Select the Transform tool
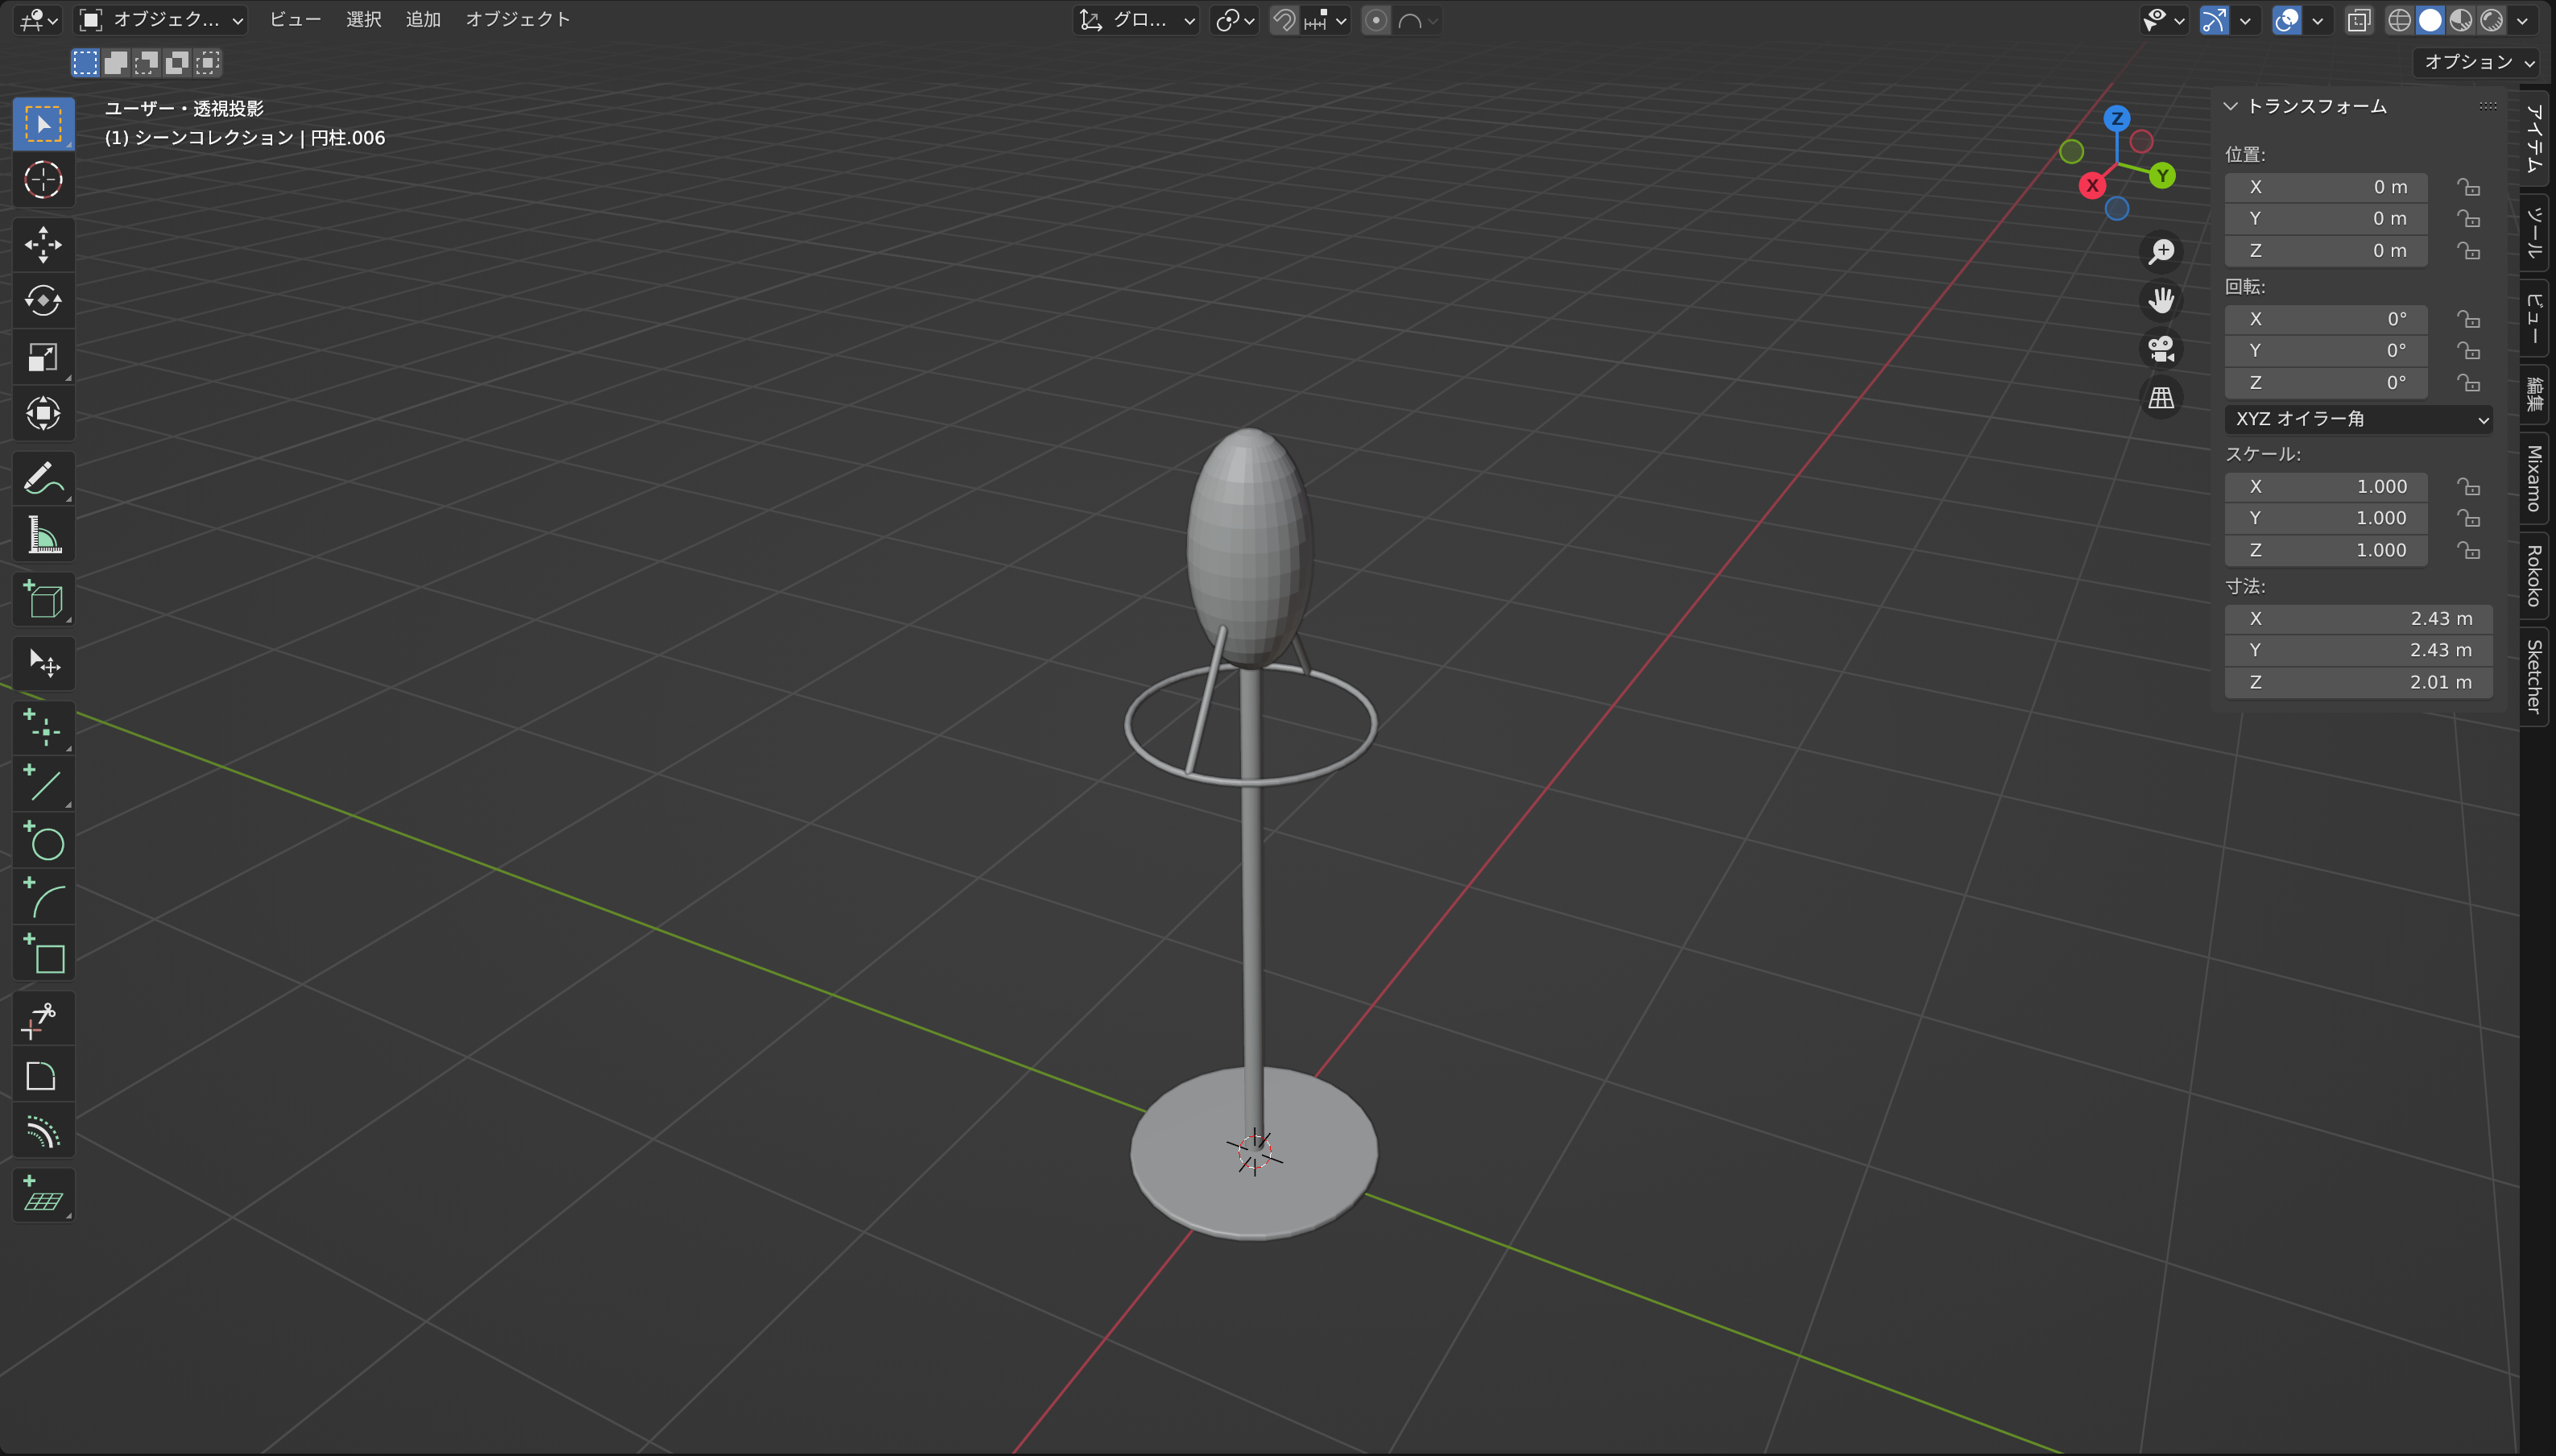 tap(43, 413)
